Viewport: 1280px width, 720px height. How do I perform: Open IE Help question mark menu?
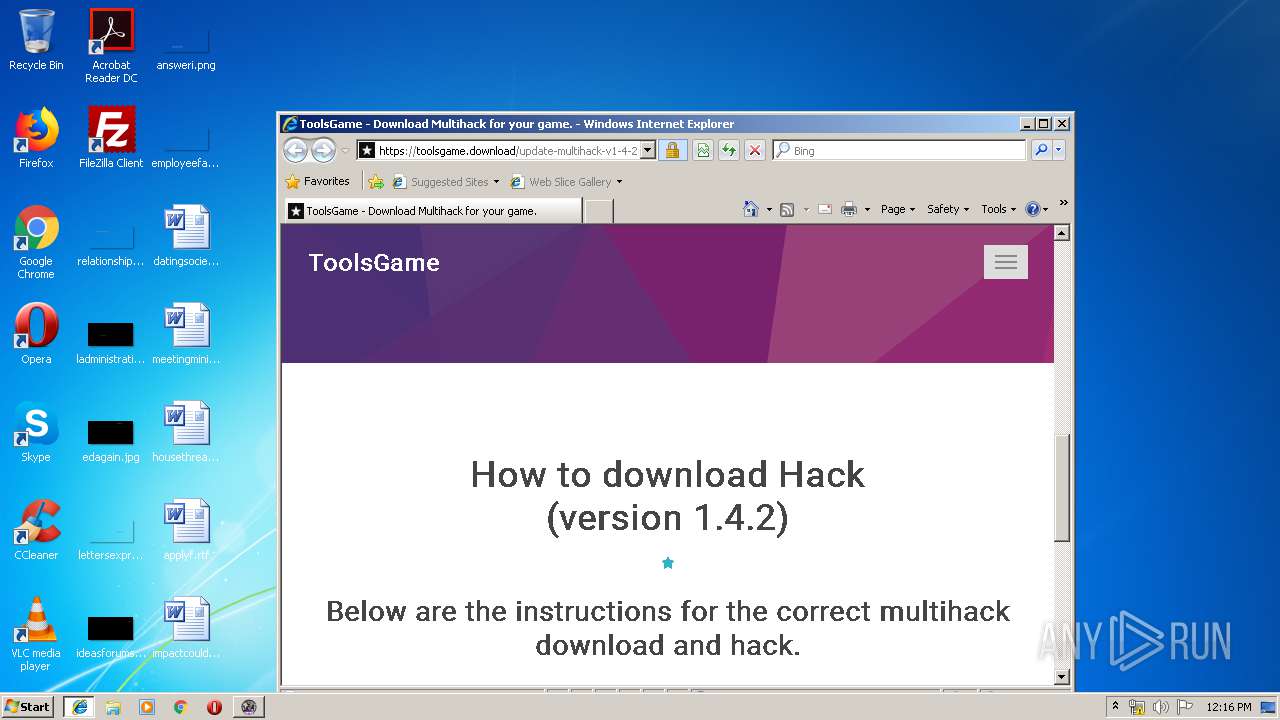pos(1037,209)
